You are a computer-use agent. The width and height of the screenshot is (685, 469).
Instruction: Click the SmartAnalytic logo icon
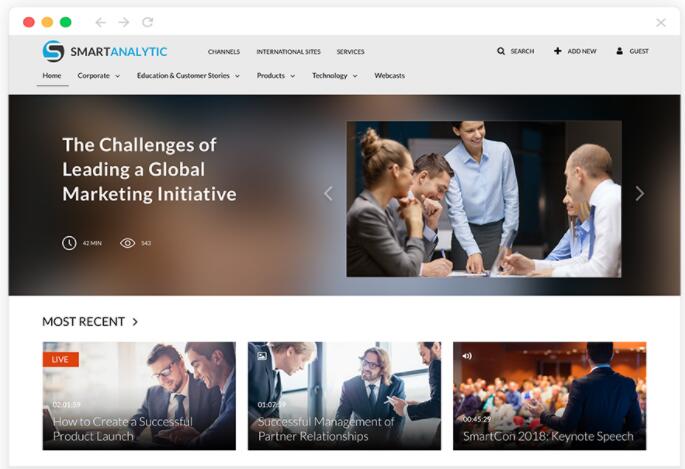(x=53, y=51)
